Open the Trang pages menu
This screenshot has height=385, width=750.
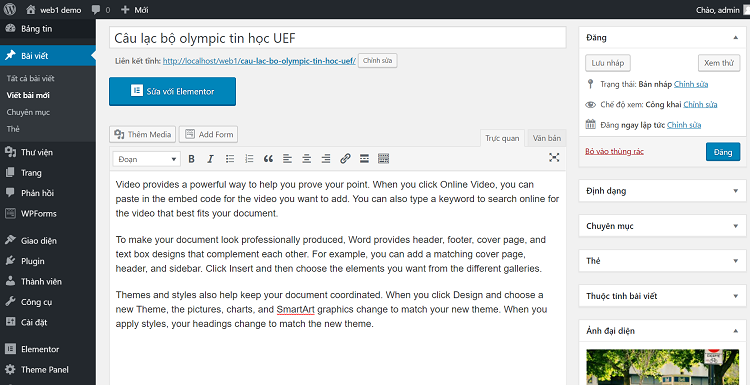48,173
